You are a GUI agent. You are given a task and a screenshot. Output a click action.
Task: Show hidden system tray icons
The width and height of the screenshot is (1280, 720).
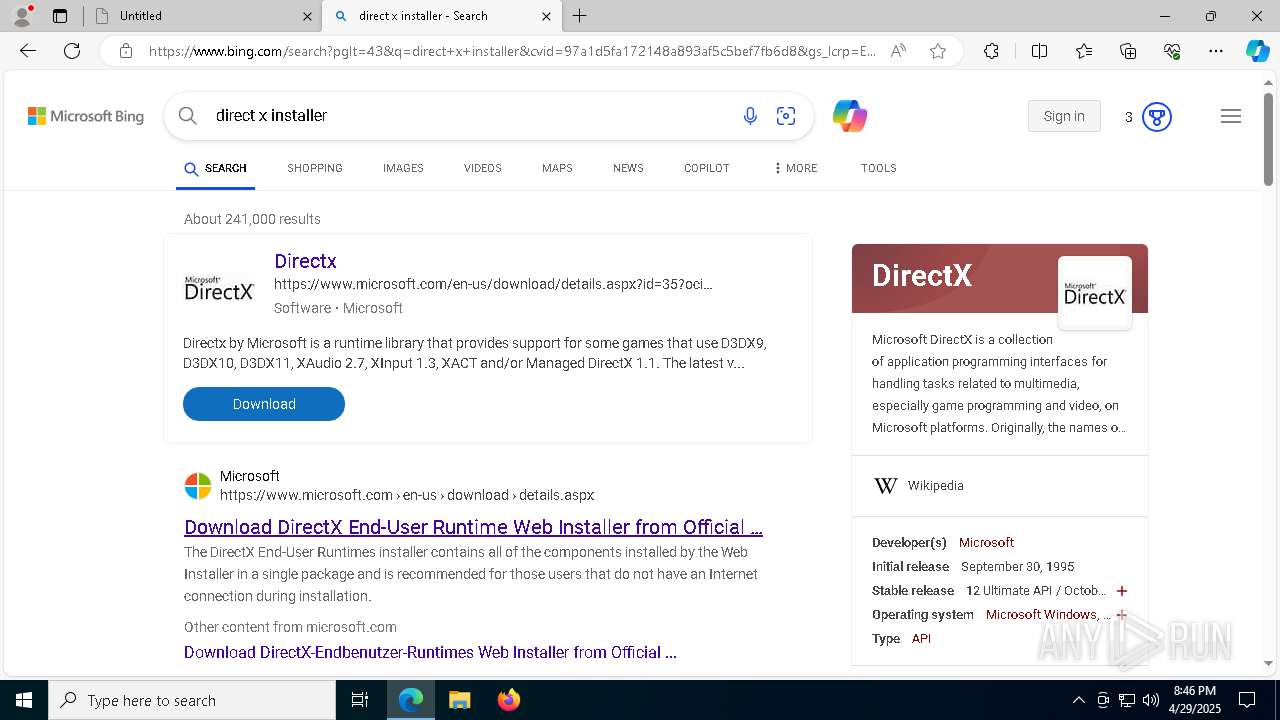(1078, 700)
